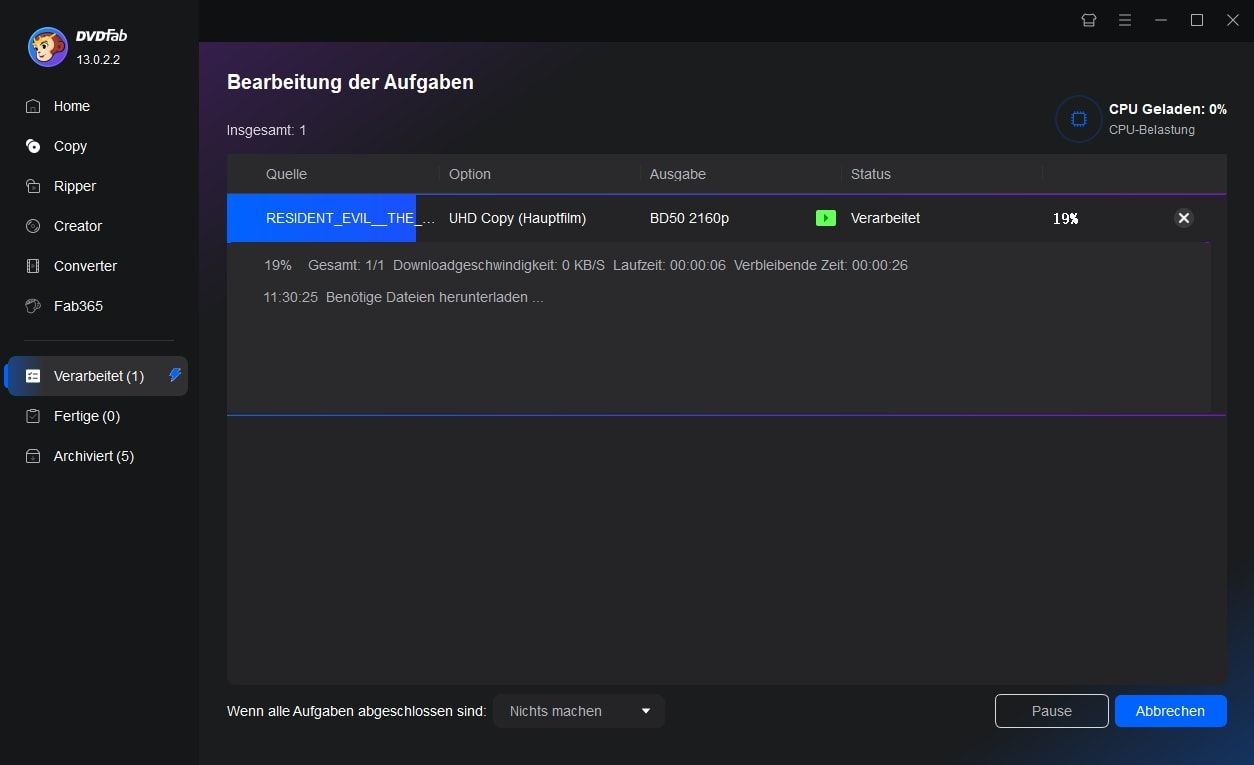Click the version number 13.0.2.2
1254x765 pixels.
(x=98, y=60)
